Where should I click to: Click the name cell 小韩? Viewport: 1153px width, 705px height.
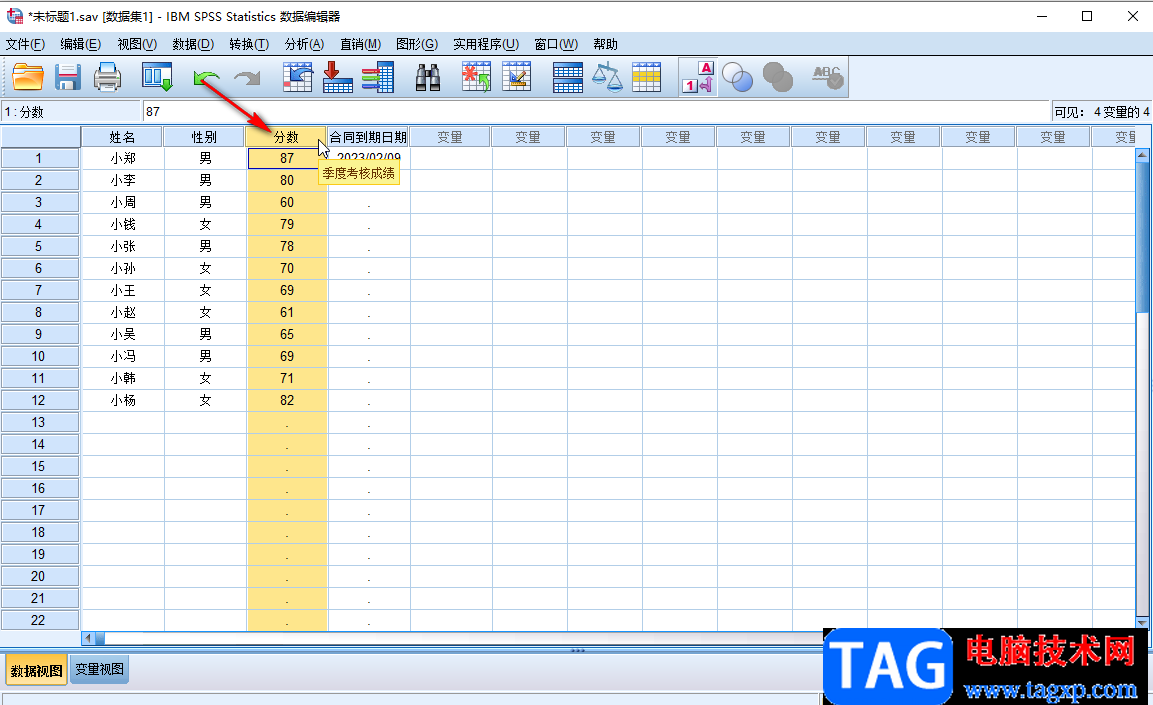[x=123, y=379]
